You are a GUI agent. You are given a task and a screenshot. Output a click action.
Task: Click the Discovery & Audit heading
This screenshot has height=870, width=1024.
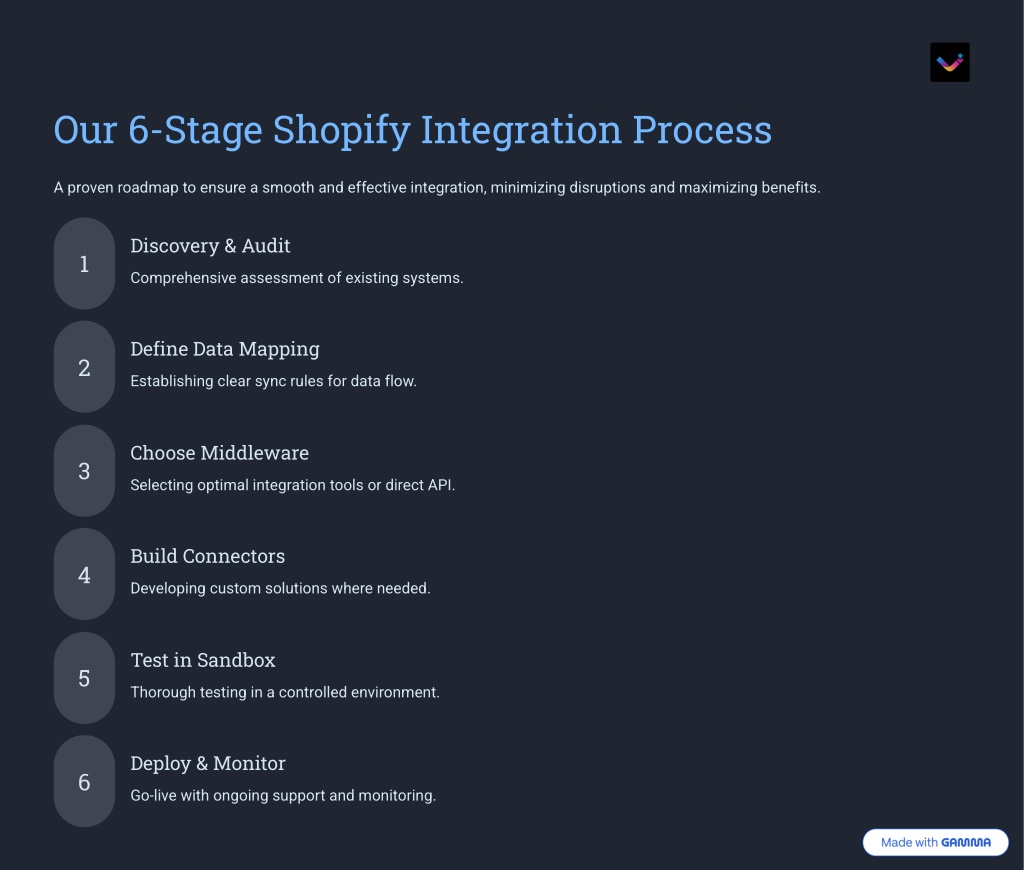click(x=210, y=246)
